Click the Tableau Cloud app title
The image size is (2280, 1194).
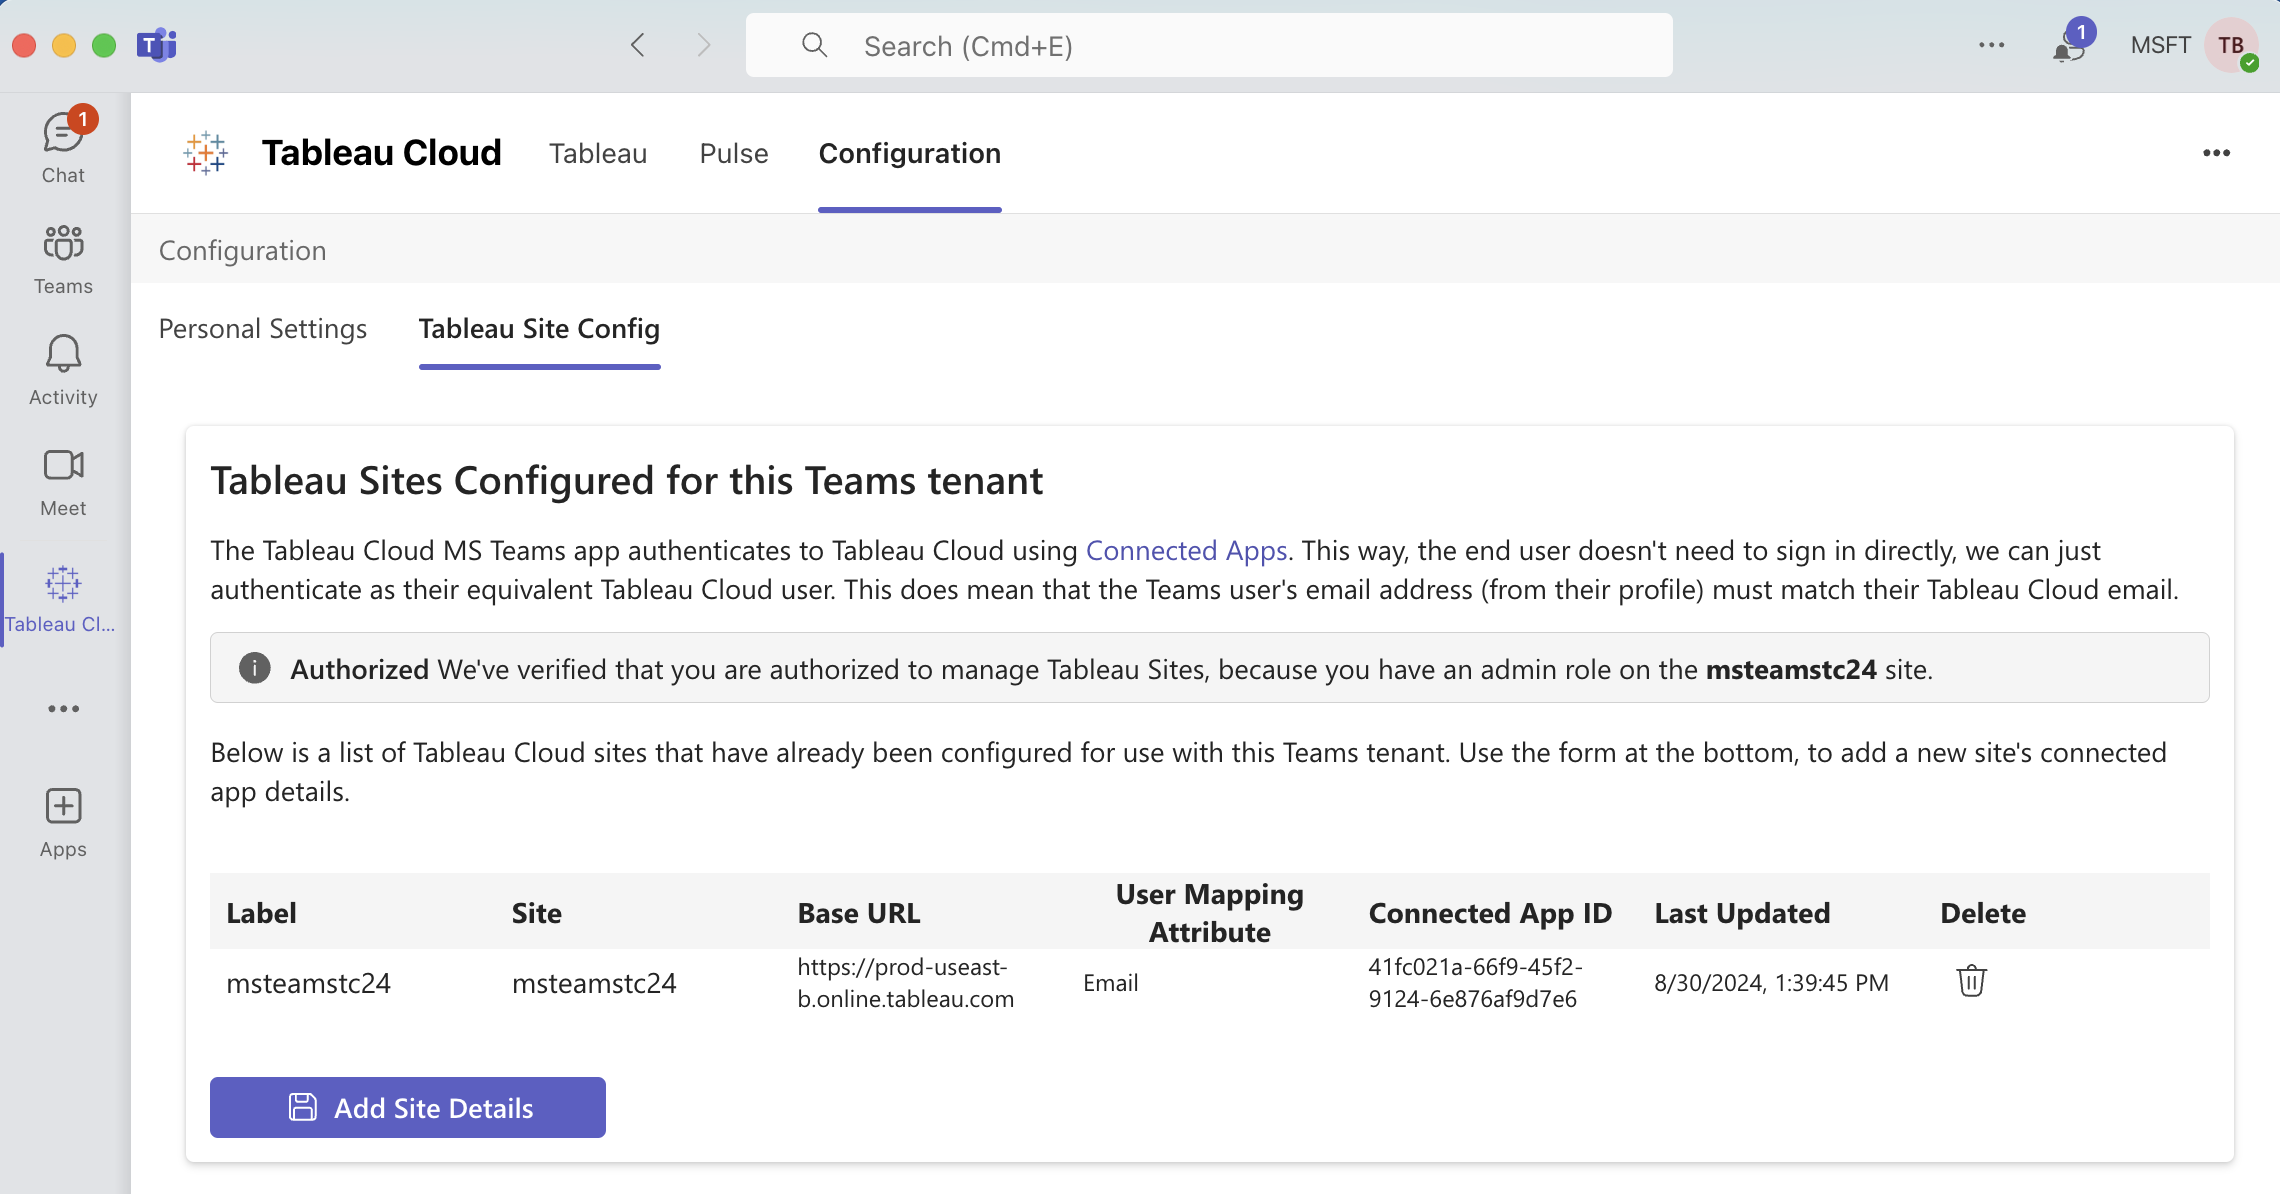click(381, 153)
